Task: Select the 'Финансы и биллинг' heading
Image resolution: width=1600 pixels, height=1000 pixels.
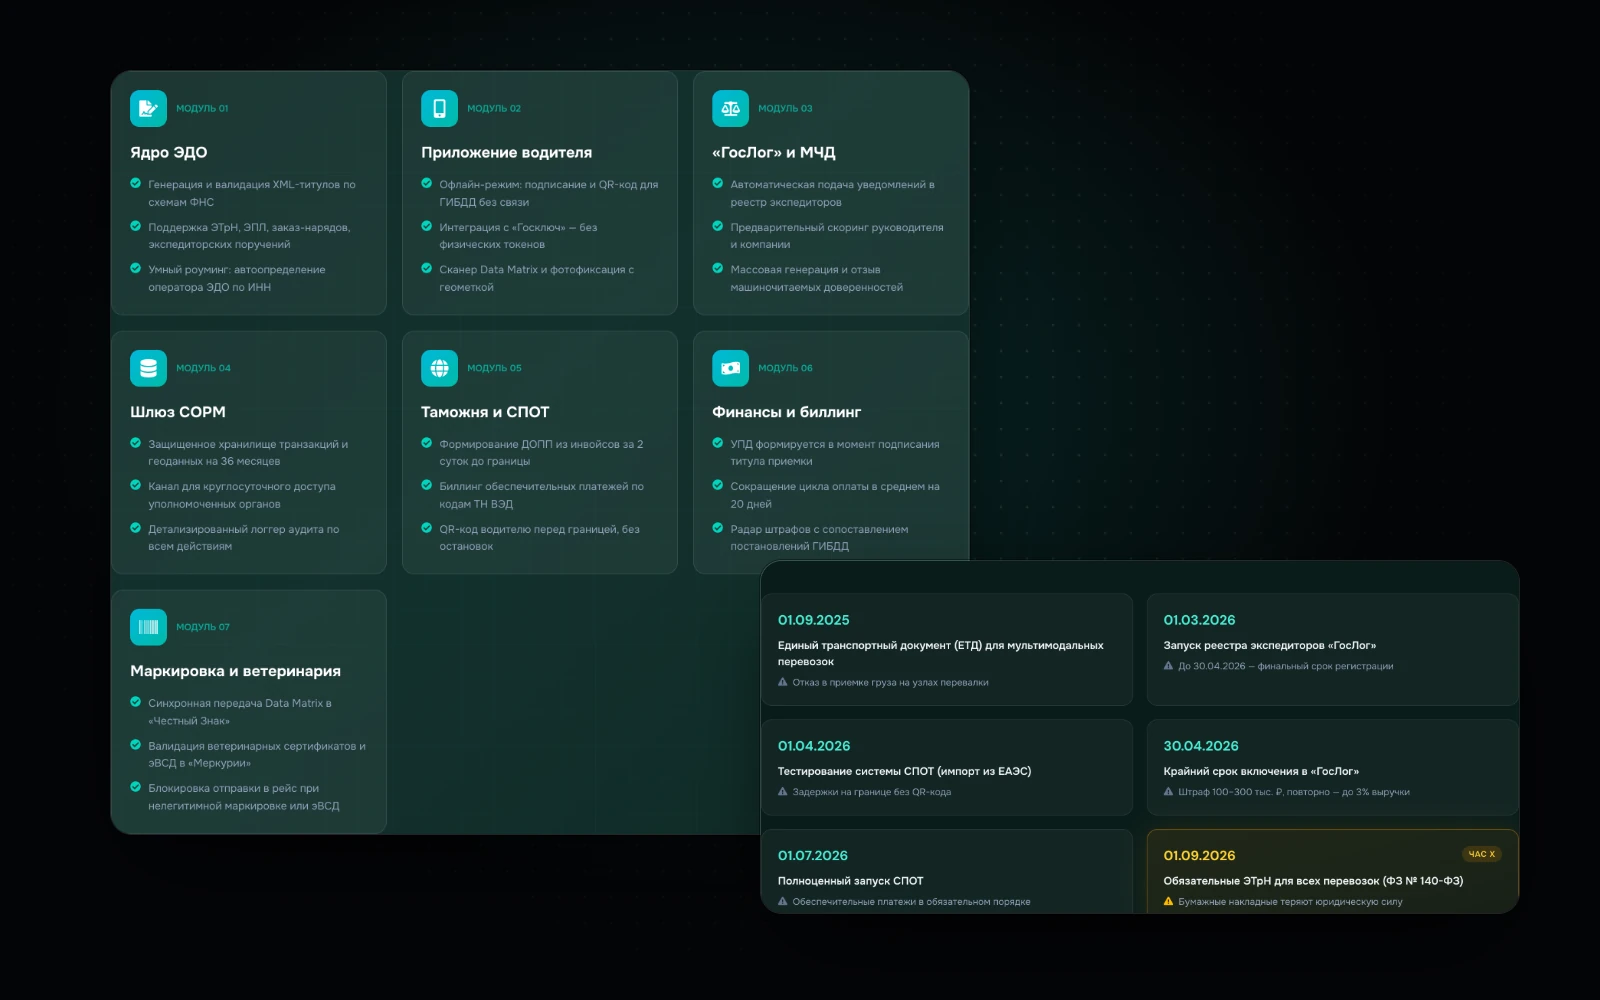Action: [x=786, y=412]
